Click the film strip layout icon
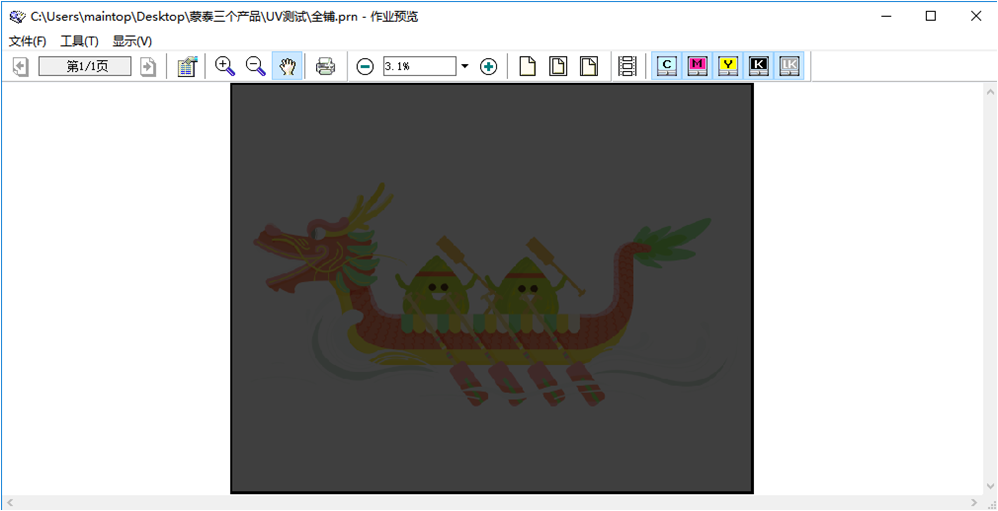The width and height of the screenshot is (998, 511). coord(628,66)
